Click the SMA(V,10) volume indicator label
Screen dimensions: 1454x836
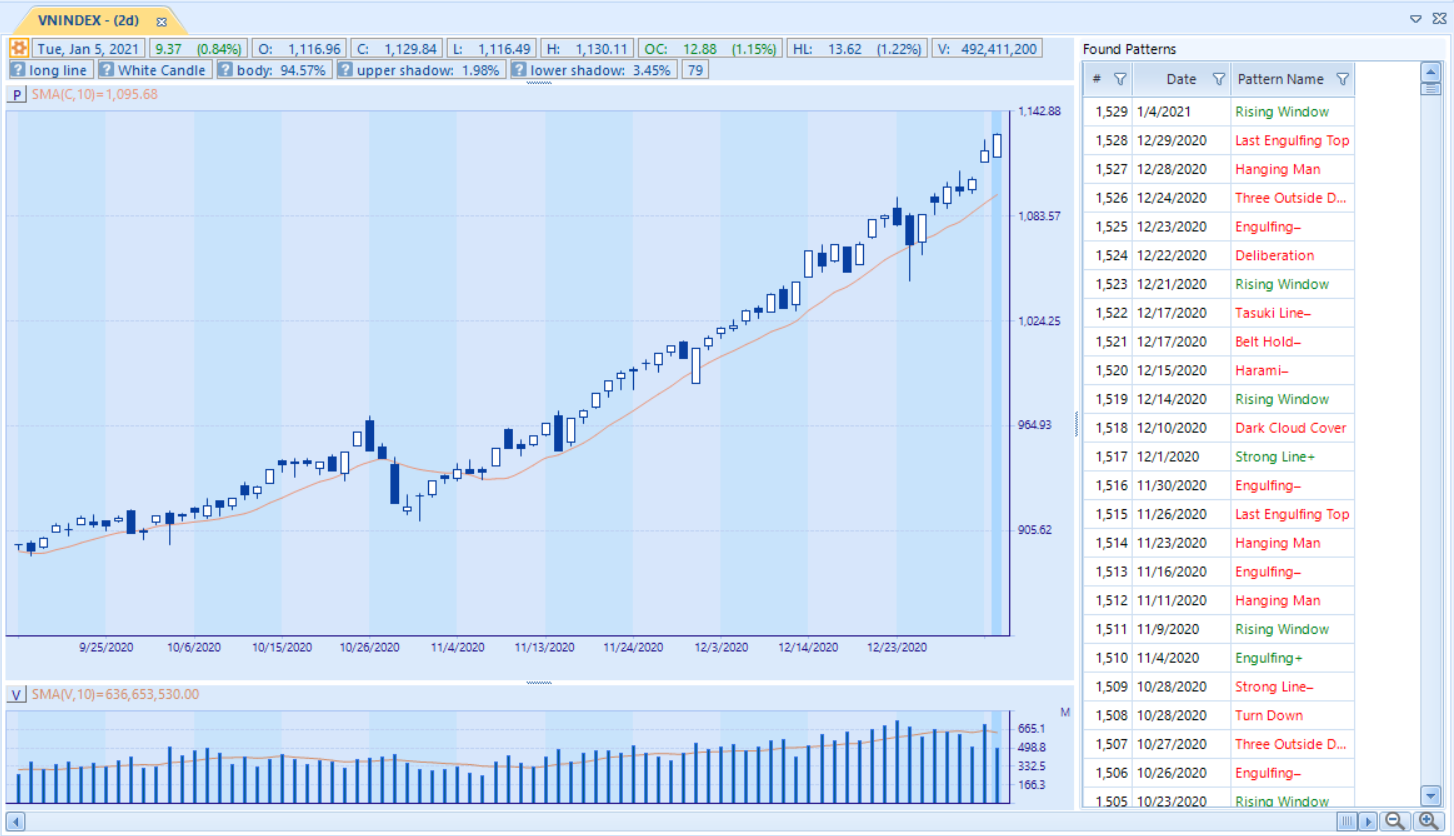115,694
